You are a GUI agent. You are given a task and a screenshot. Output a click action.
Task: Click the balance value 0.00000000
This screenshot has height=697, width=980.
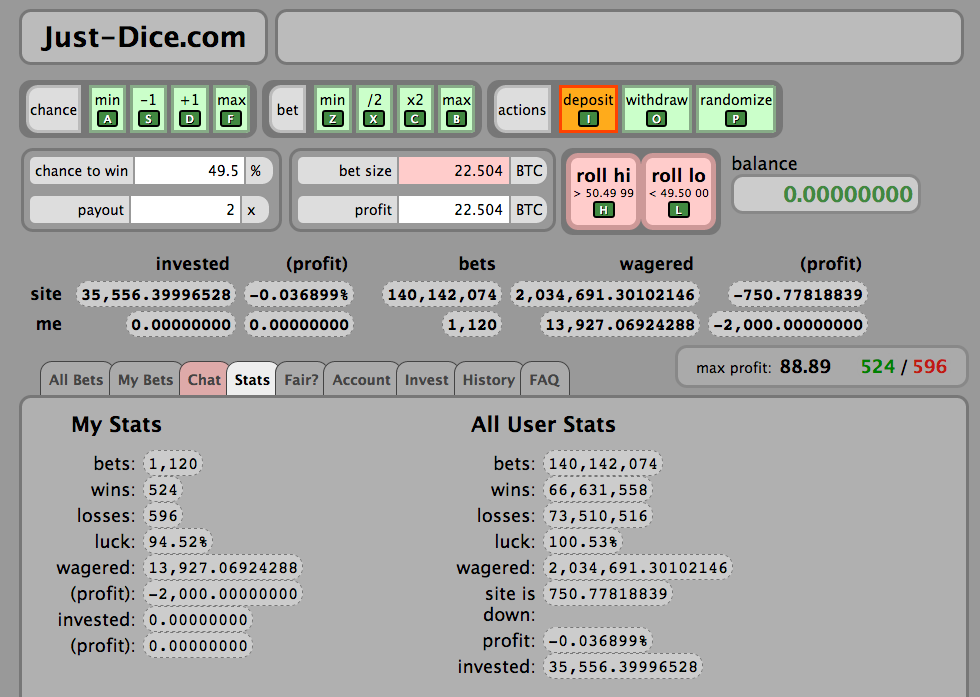[x=826, y=194]
